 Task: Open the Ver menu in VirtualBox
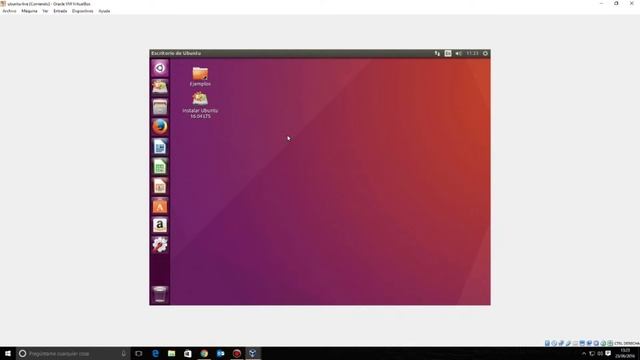coord(45,11)
